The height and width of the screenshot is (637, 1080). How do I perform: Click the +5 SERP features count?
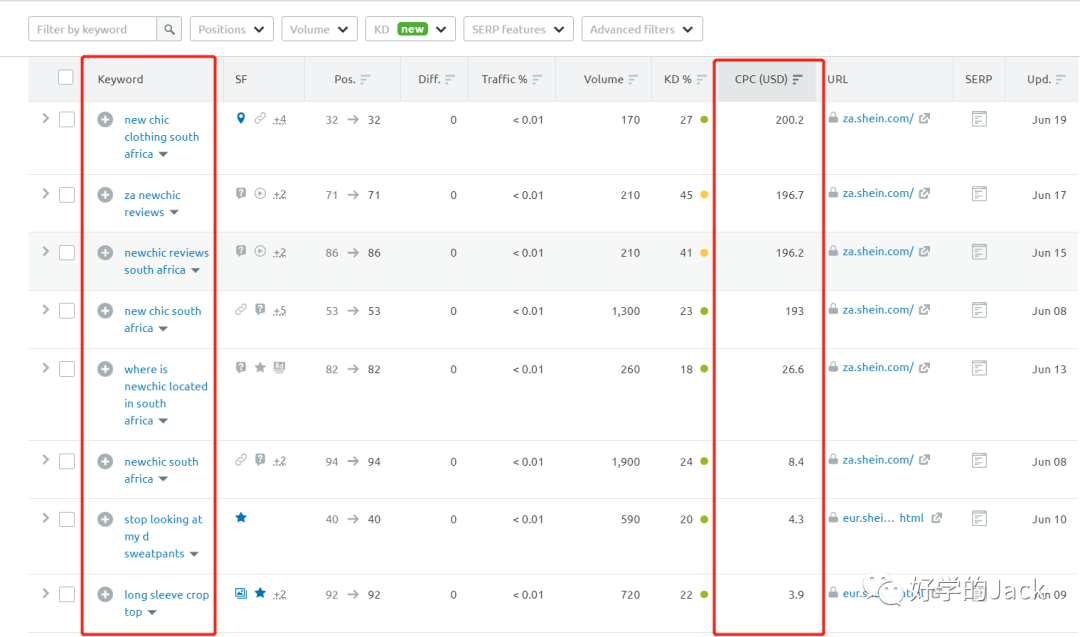[279, 311]
